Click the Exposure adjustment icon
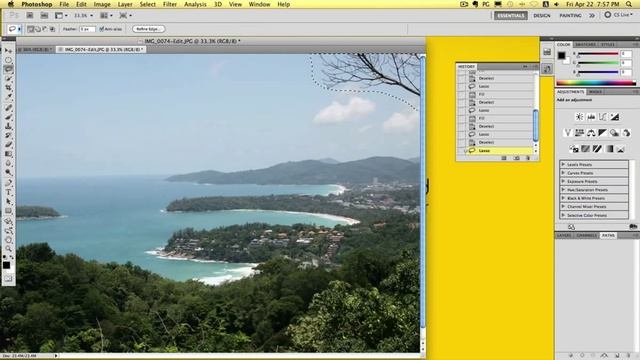The height and width of the screenshot is (360, 640). (x=615, y=117)
